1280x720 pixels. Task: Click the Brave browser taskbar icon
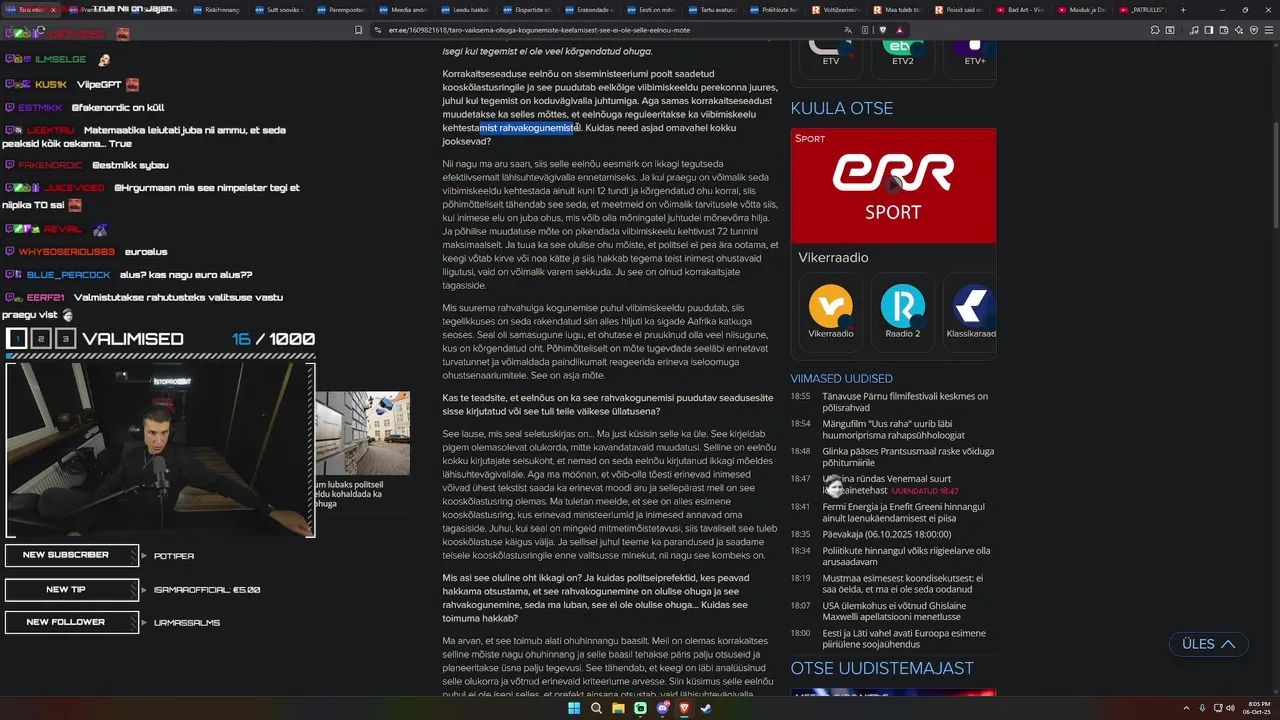[684, 708]
